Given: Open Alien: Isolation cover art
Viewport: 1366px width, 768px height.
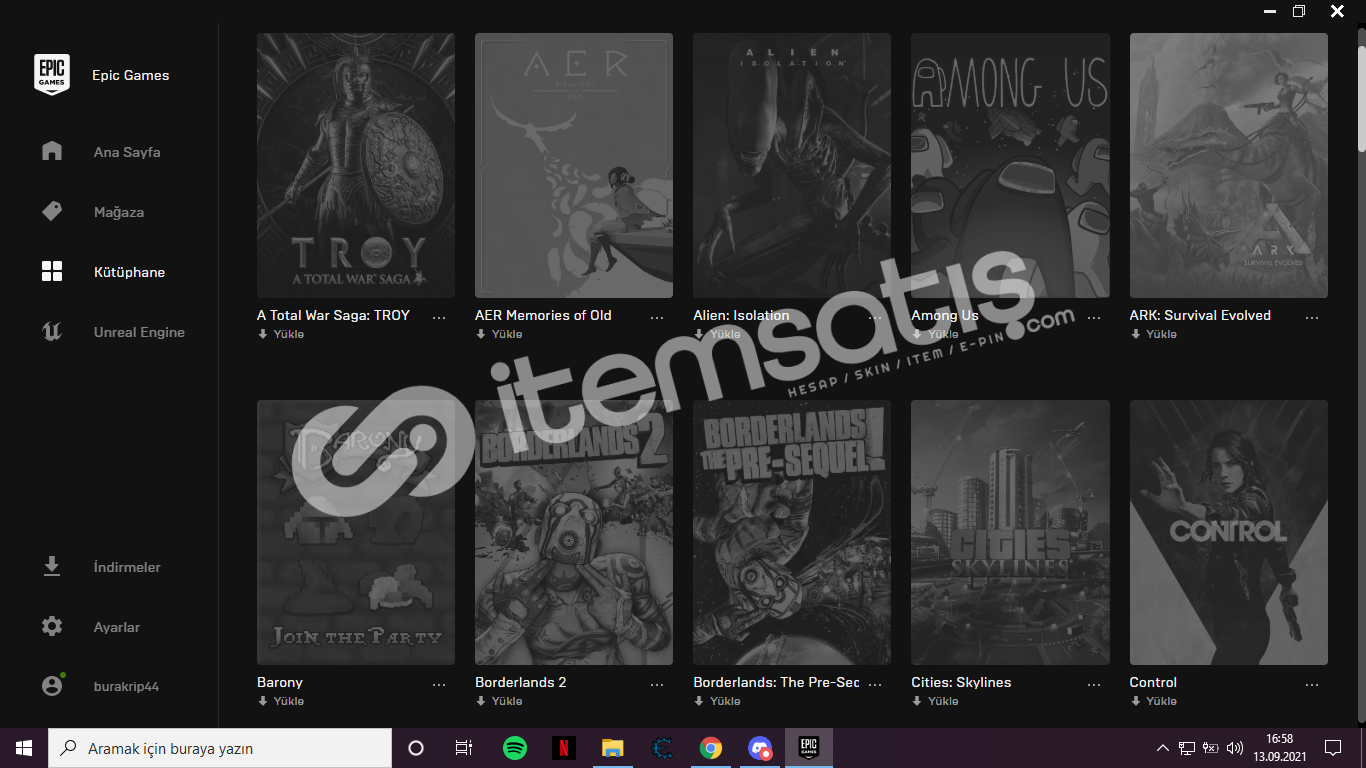Looking at the screenshot, I should pyautogui.click(x=792, y=165).
